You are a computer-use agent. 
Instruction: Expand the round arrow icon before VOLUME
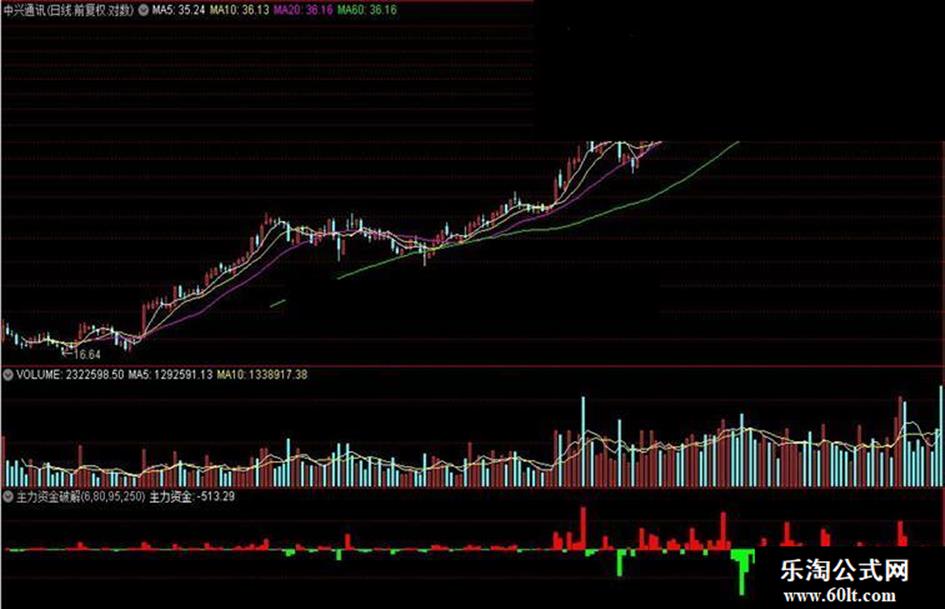(8, 374)
